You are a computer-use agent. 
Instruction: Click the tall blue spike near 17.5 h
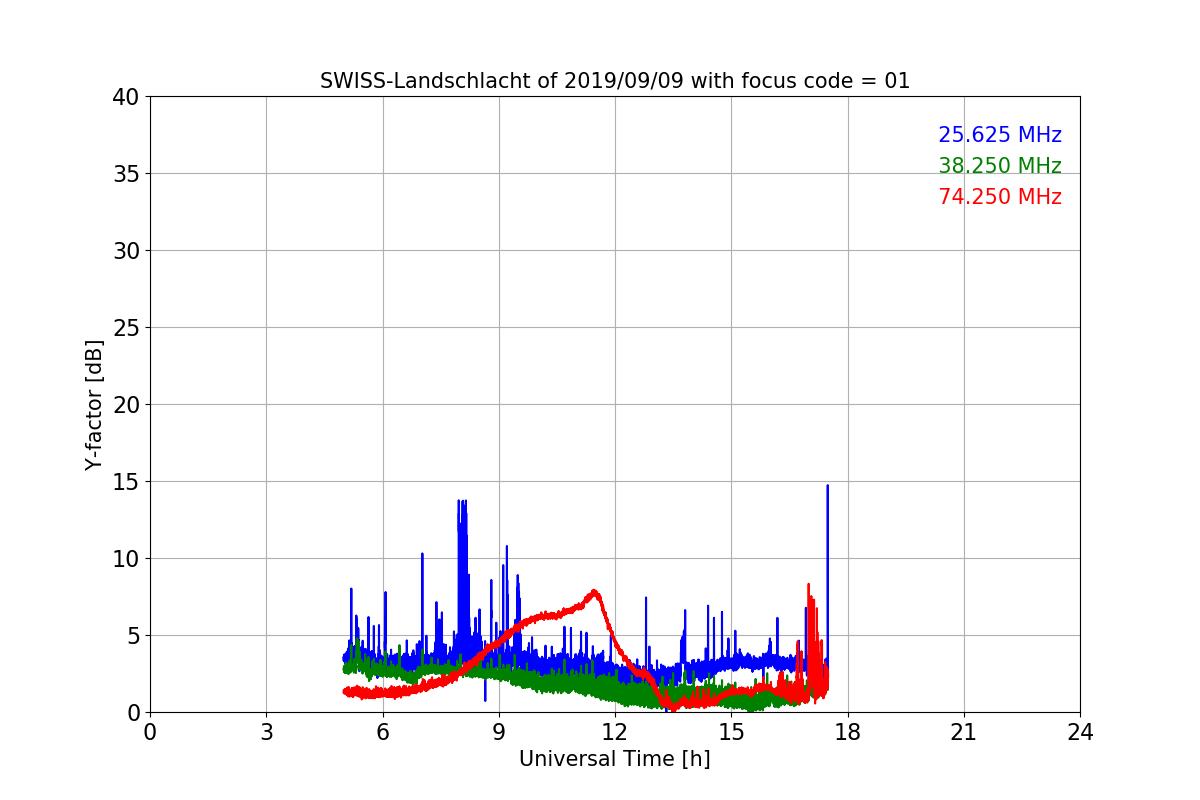(827, 560)
